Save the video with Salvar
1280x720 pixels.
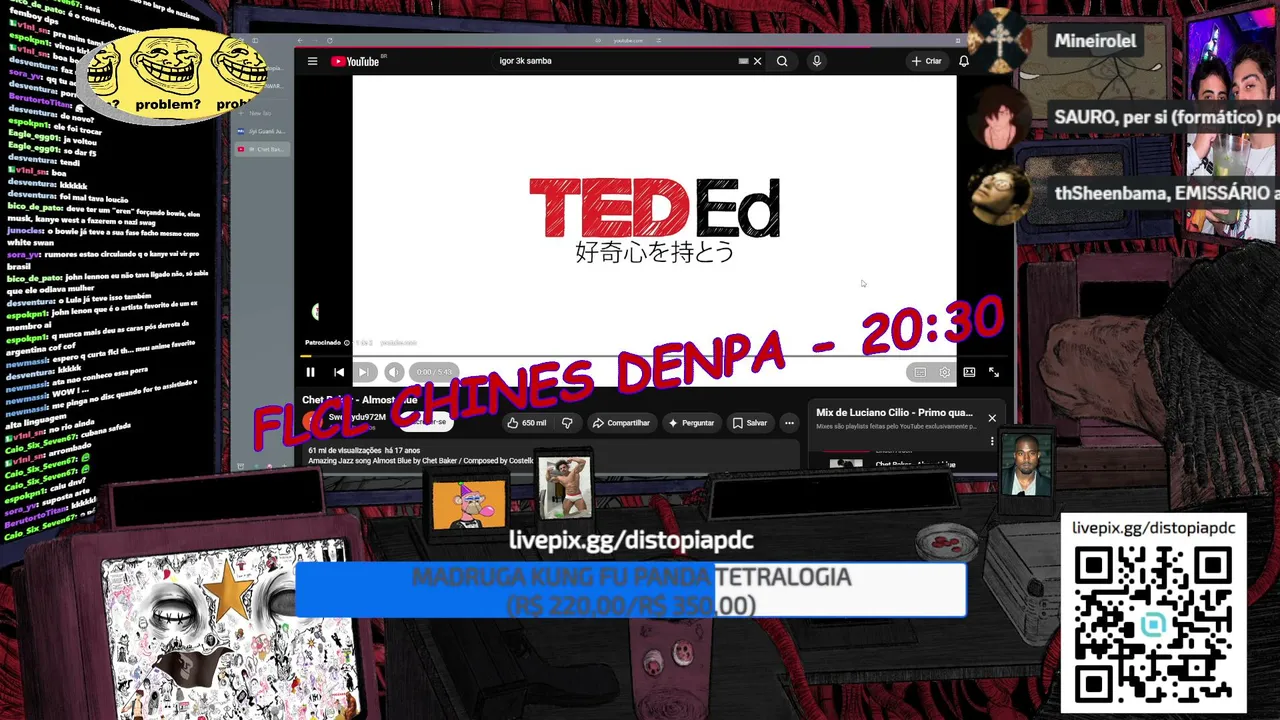click(750, 423)
